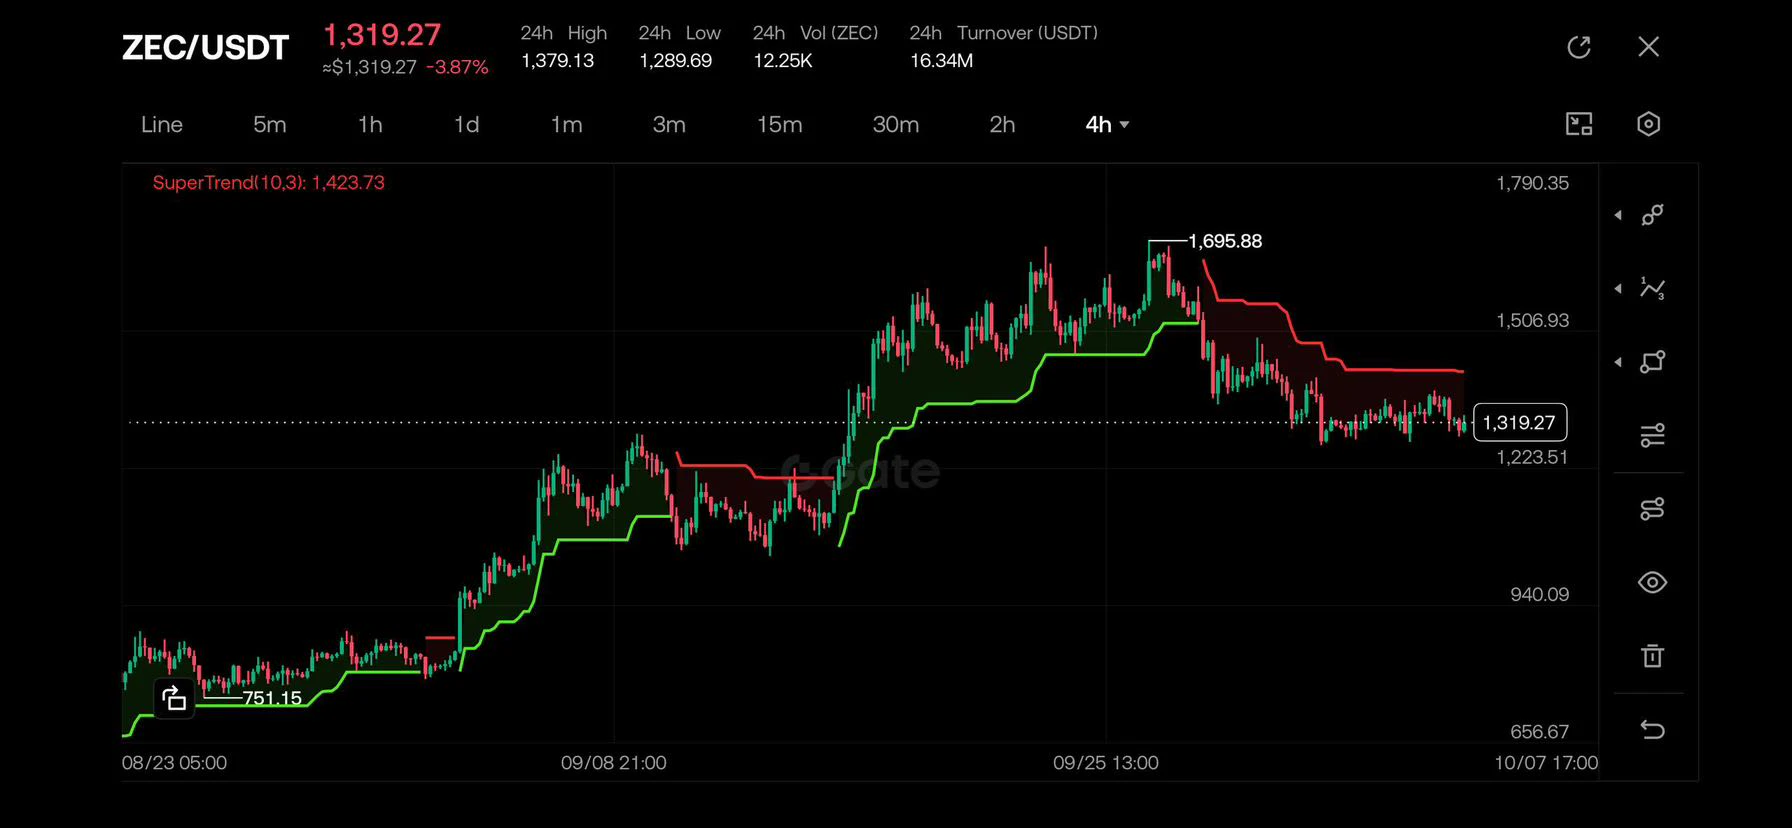Viewport: 1792px width, 828px height.
Task: Click the 1,695.88 high price marker
Action: click(x=1225, y=241)
